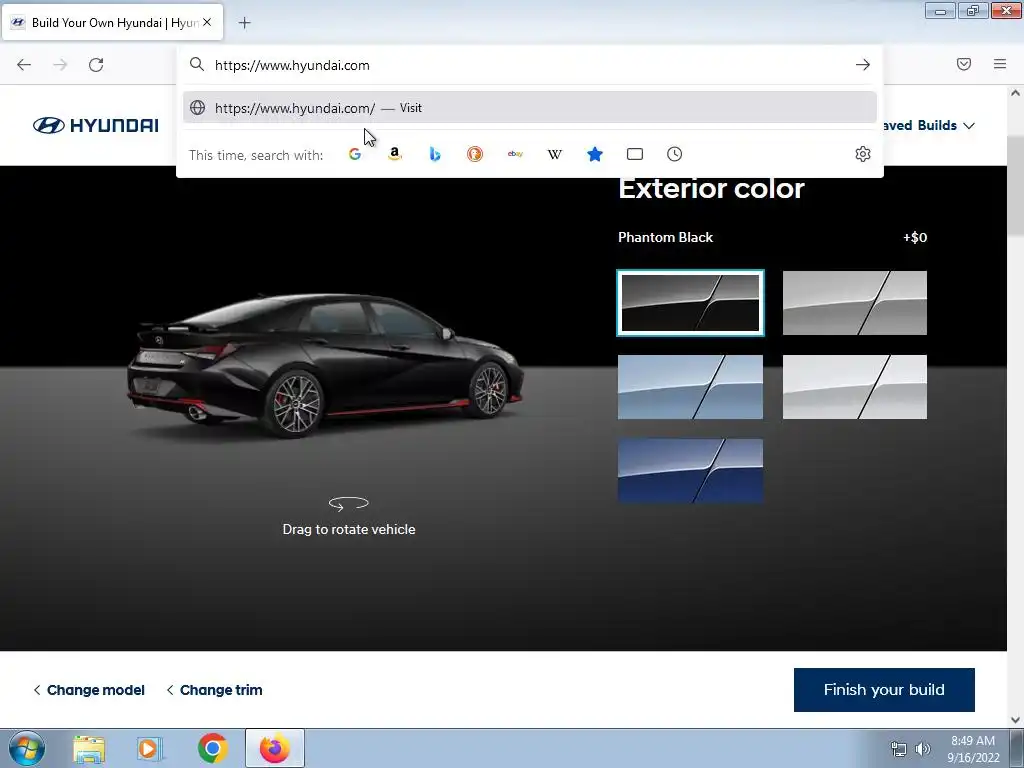The width and height of the screenshot is (1024, 768).
Task: Click scrollbar up arrow
Action: pos(1015,93)
